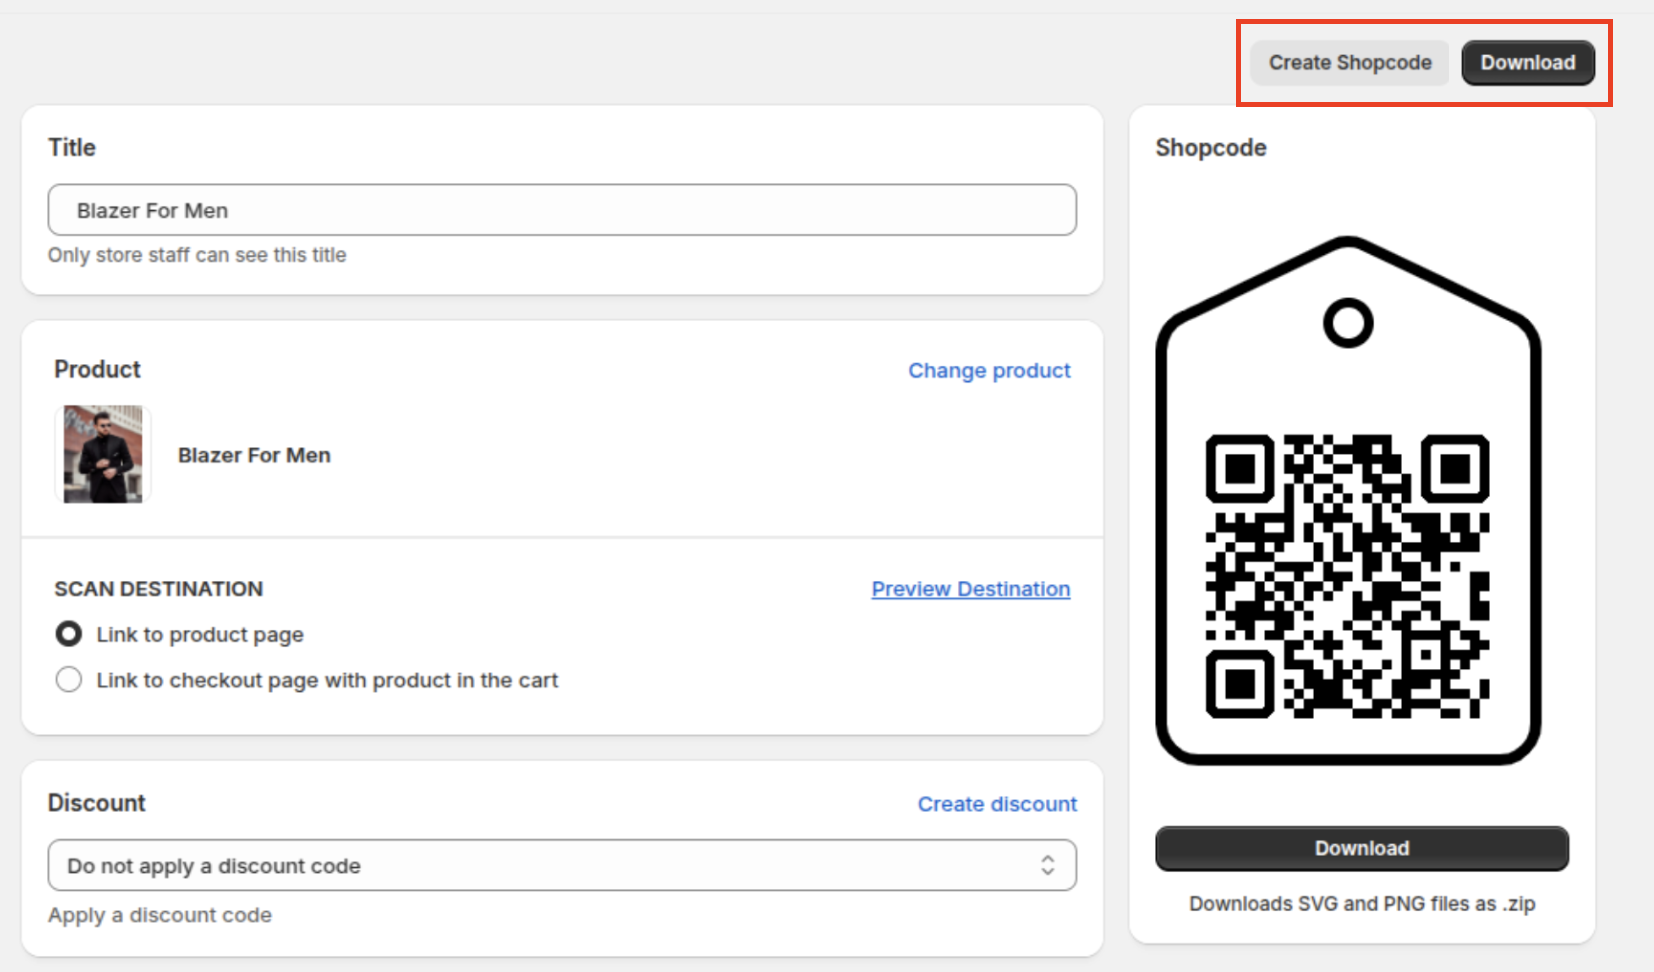The width and height of the screenshot is (1654, 972).
Task: Open the Create discount link
Action: point(997,804)
